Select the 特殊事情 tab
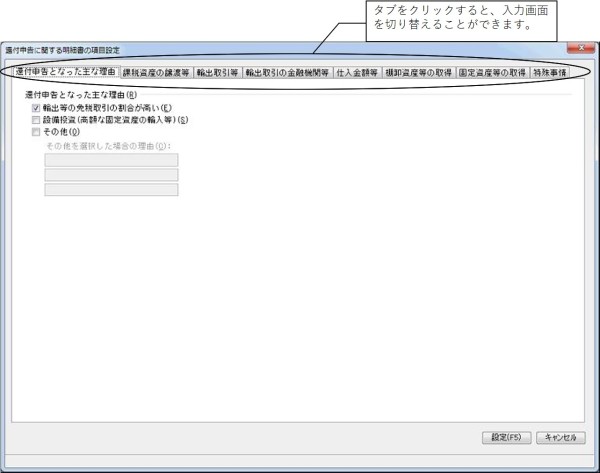 tap(549, 73)
